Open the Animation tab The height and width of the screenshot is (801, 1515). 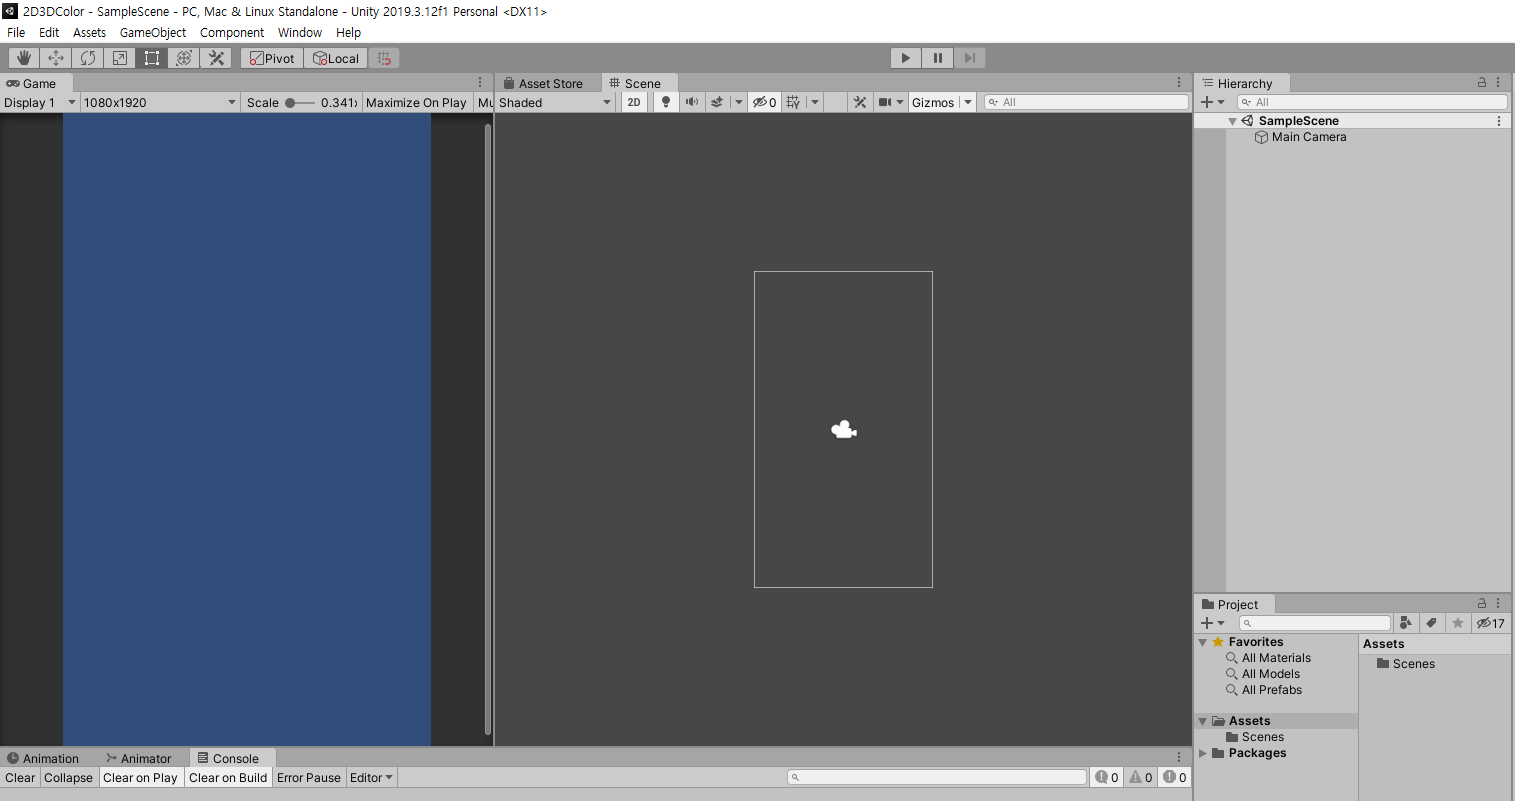(x=43, y=758)
